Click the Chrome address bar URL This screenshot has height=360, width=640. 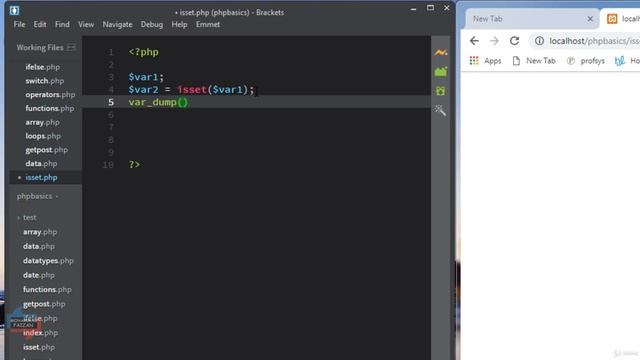coord(594,41)
